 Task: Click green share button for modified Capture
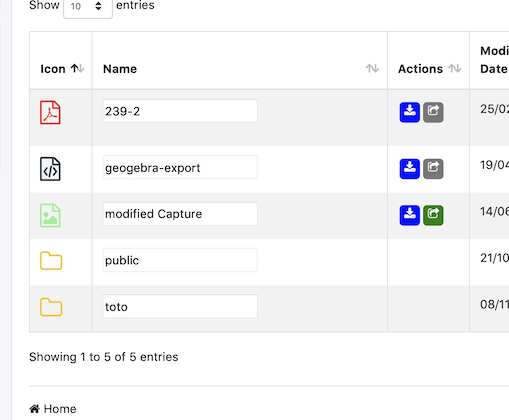tap(433, 215)
